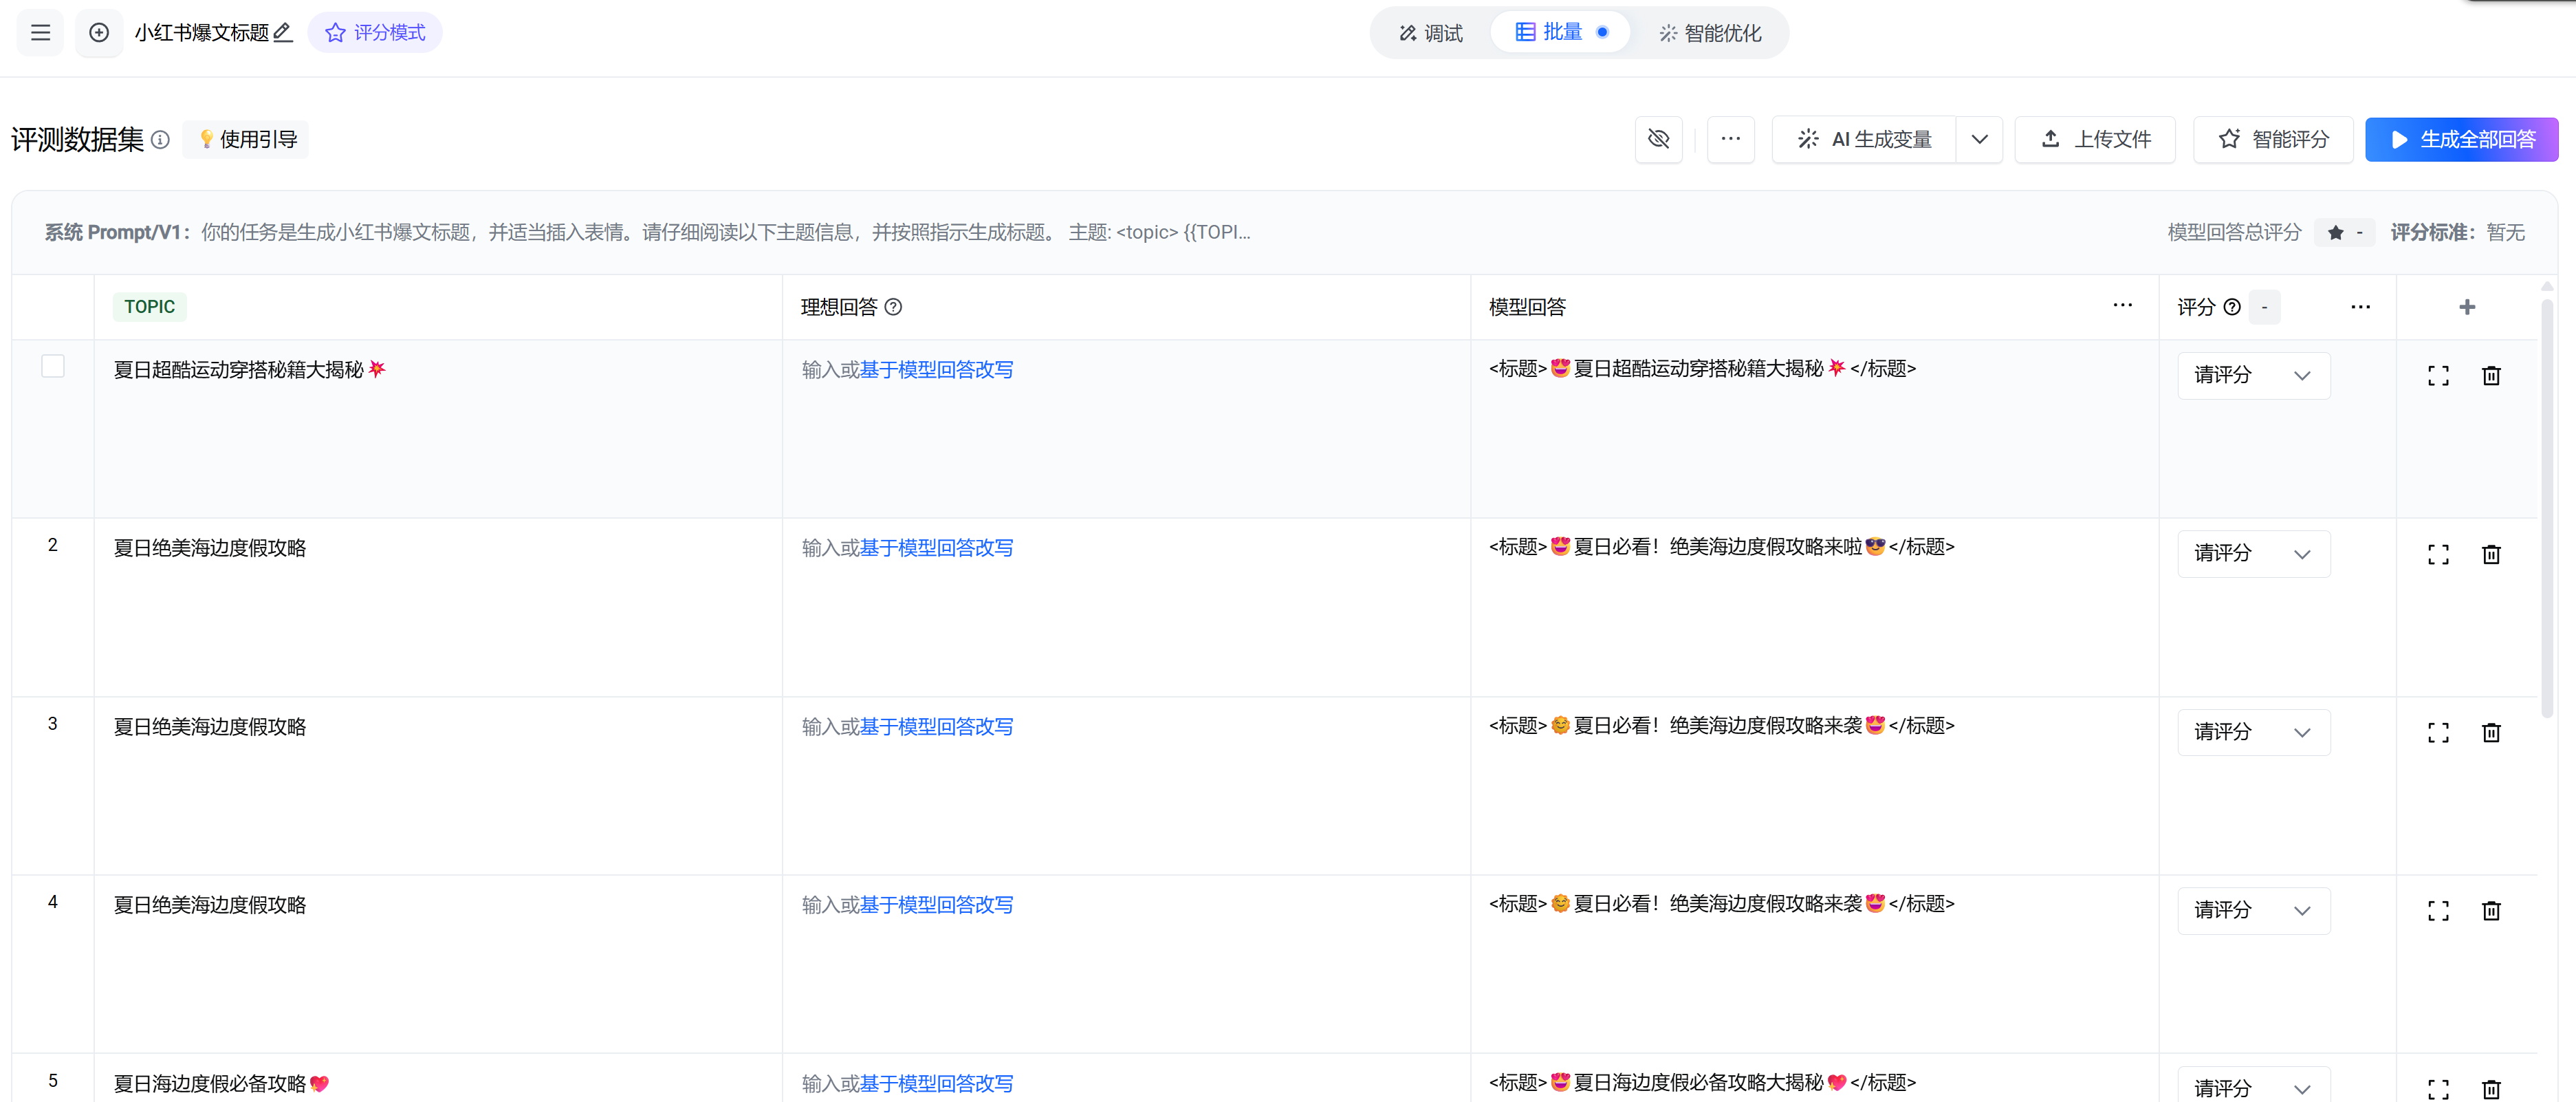Expand row 4 with fullscreen icon
Viewport: 2576px width, 1102px height.
[2439, 911]
